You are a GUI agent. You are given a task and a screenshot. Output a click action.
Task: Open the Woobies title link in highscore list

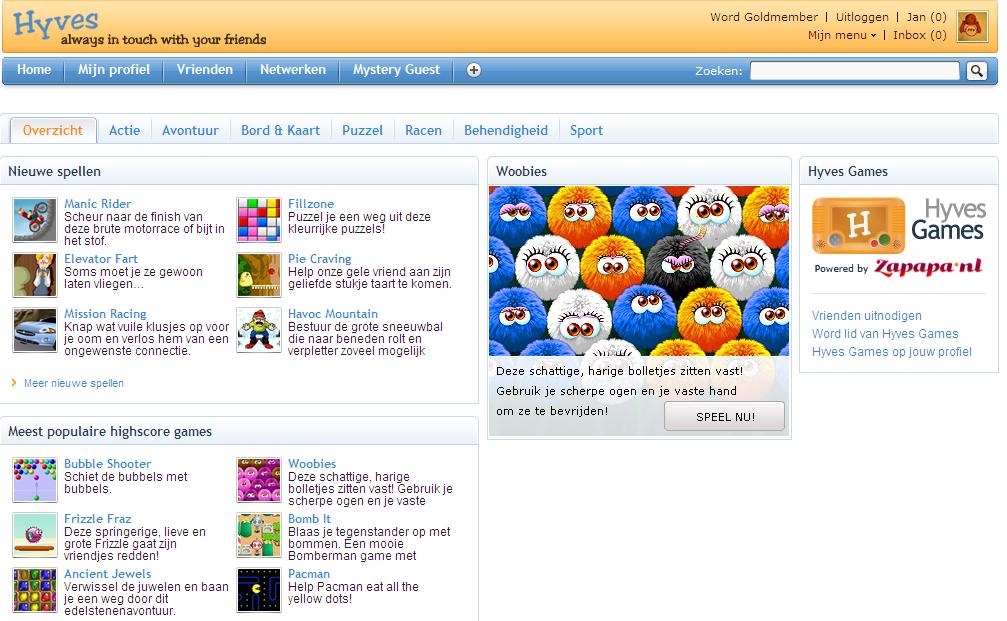312,464
